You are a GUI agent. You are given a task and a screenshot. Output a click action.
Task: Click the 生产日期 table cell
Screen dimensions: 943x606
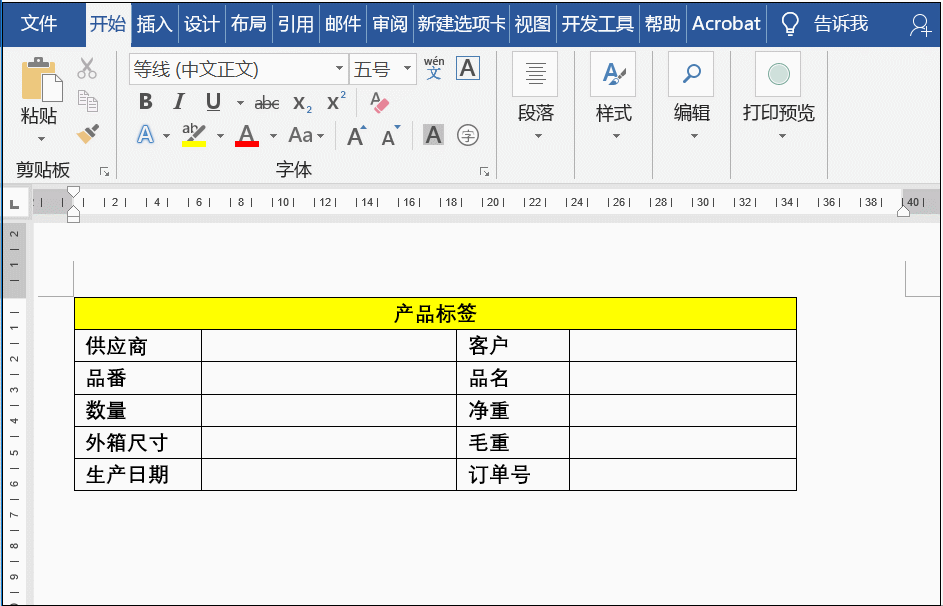coord(138,475)
